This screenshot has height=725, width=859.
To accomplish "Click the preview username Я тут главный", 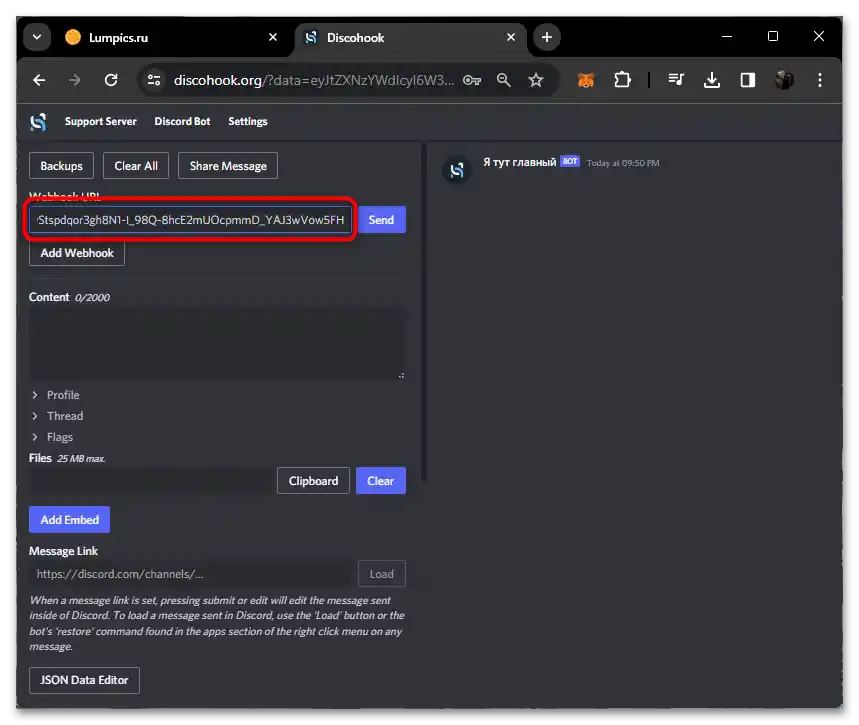I will [519, 162].
